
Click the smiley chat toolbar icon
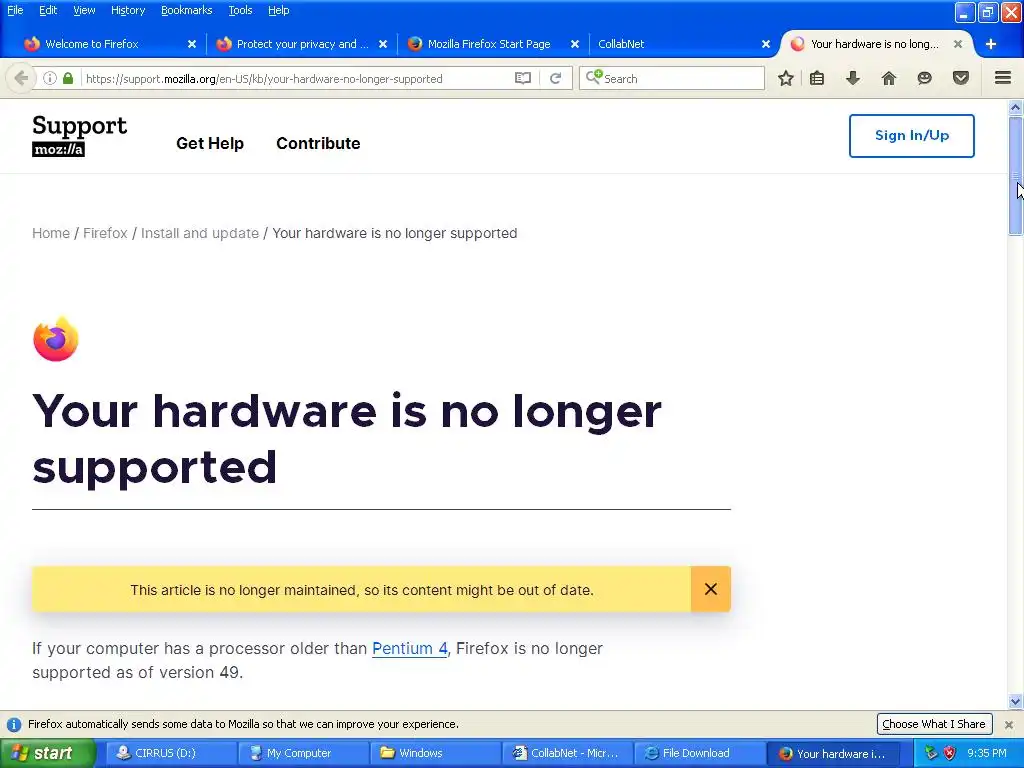click(x=924, y=78)
